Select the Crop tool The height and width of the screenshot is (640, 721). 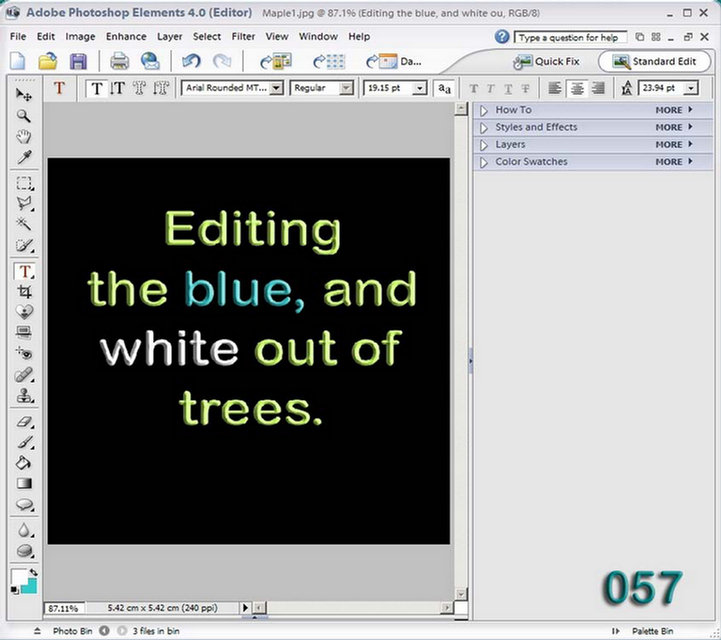tap(24, 291)
